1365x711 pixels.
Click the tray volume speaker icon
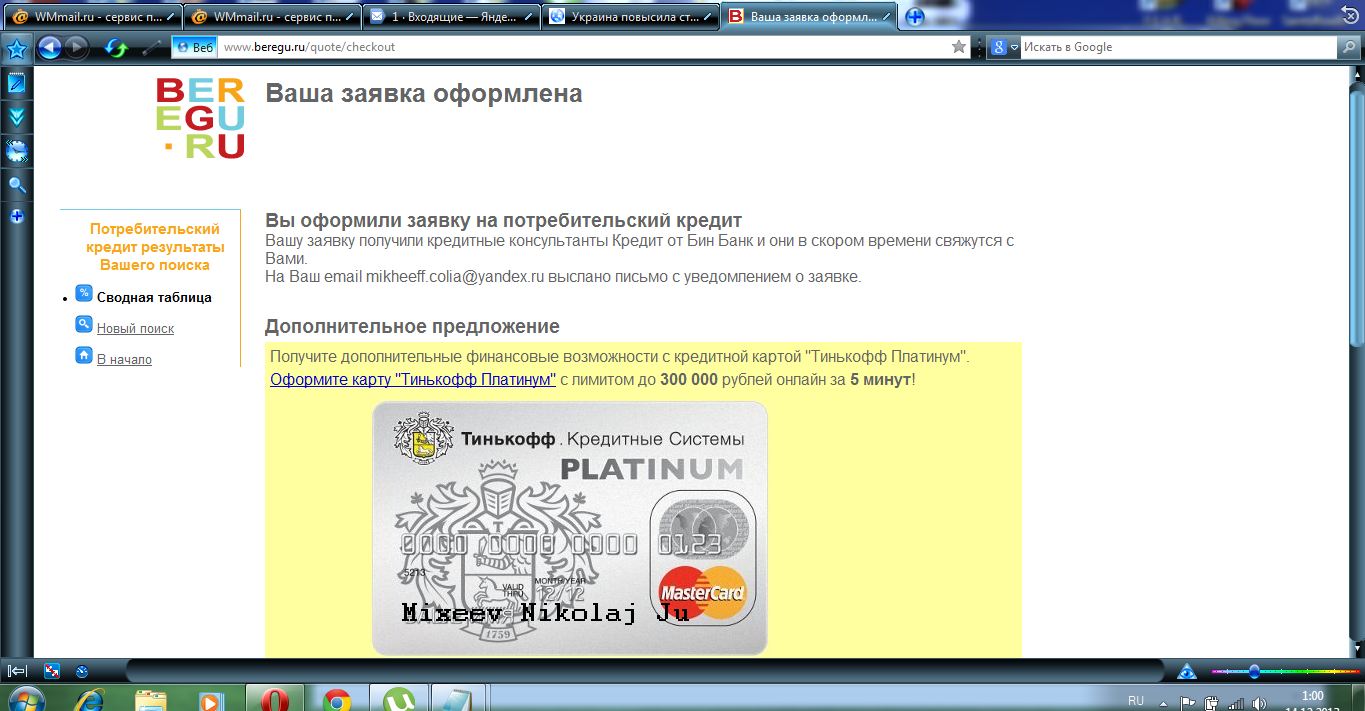pos(1259,703)
